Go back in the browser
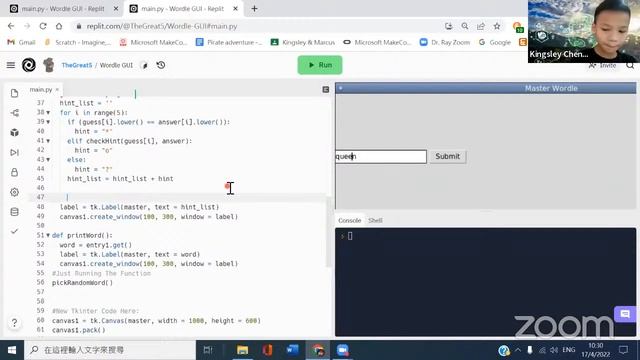 click(x=11, y=26)
